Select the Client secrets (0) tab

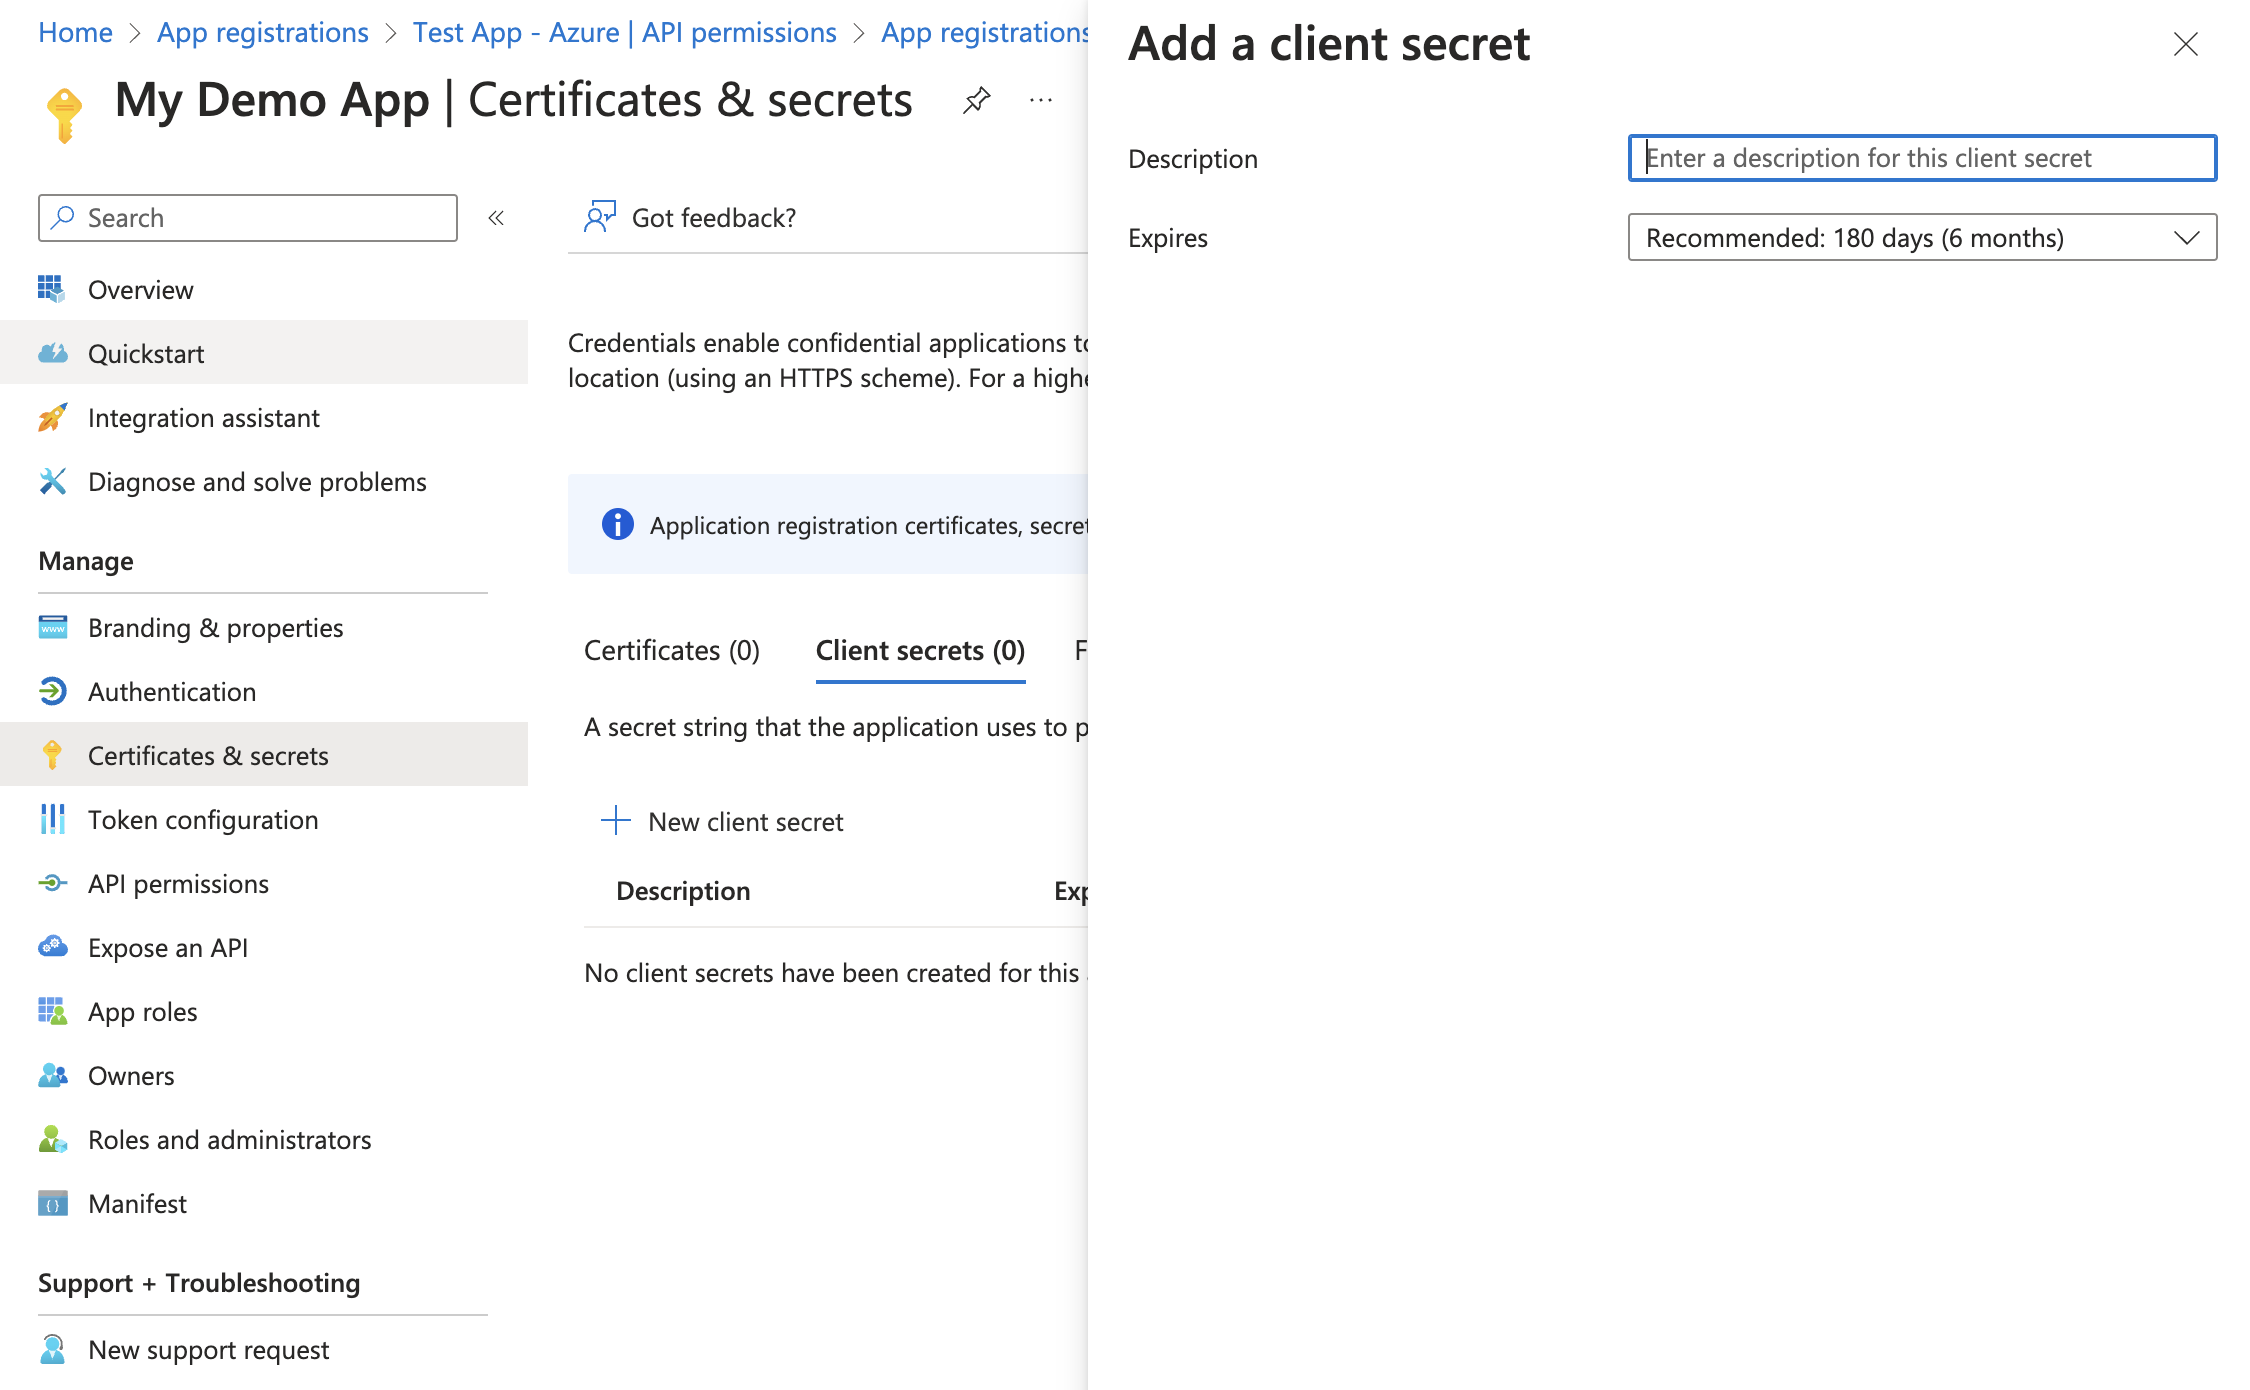click(x=919, y=650)
